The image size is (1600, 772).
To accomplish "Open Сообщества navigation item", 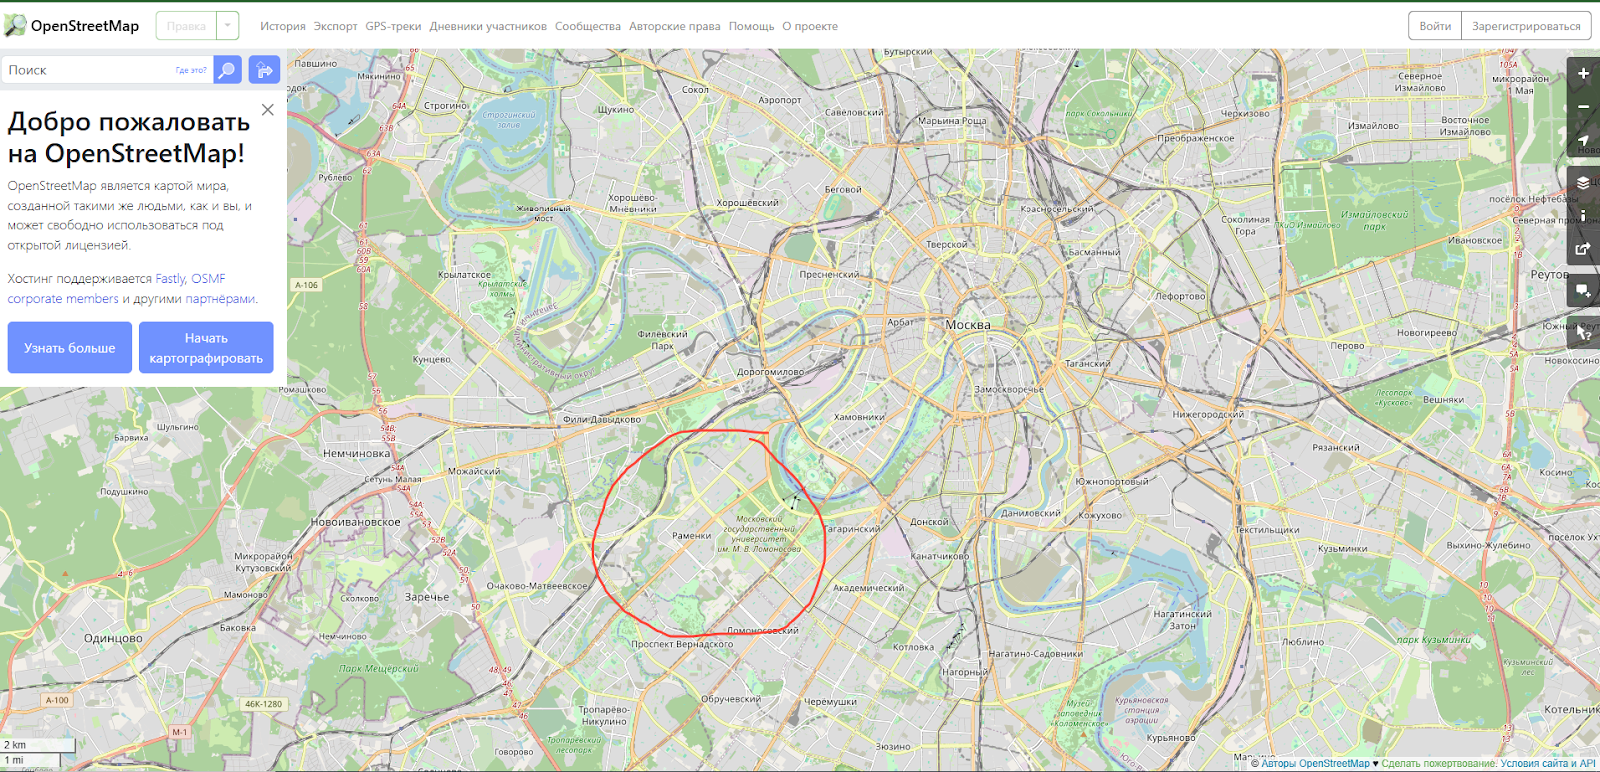I will click(x=588, y=26).
